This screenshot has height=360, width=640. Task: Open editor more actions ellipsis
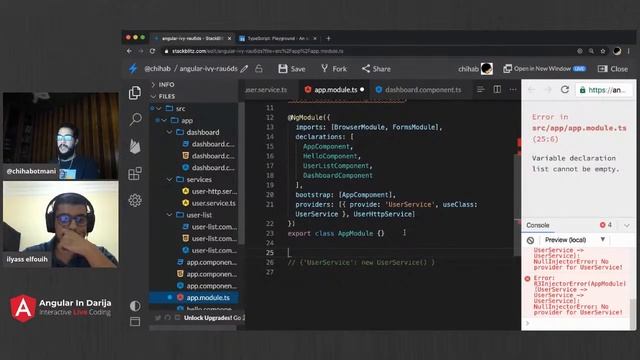(x=513, y=89)
